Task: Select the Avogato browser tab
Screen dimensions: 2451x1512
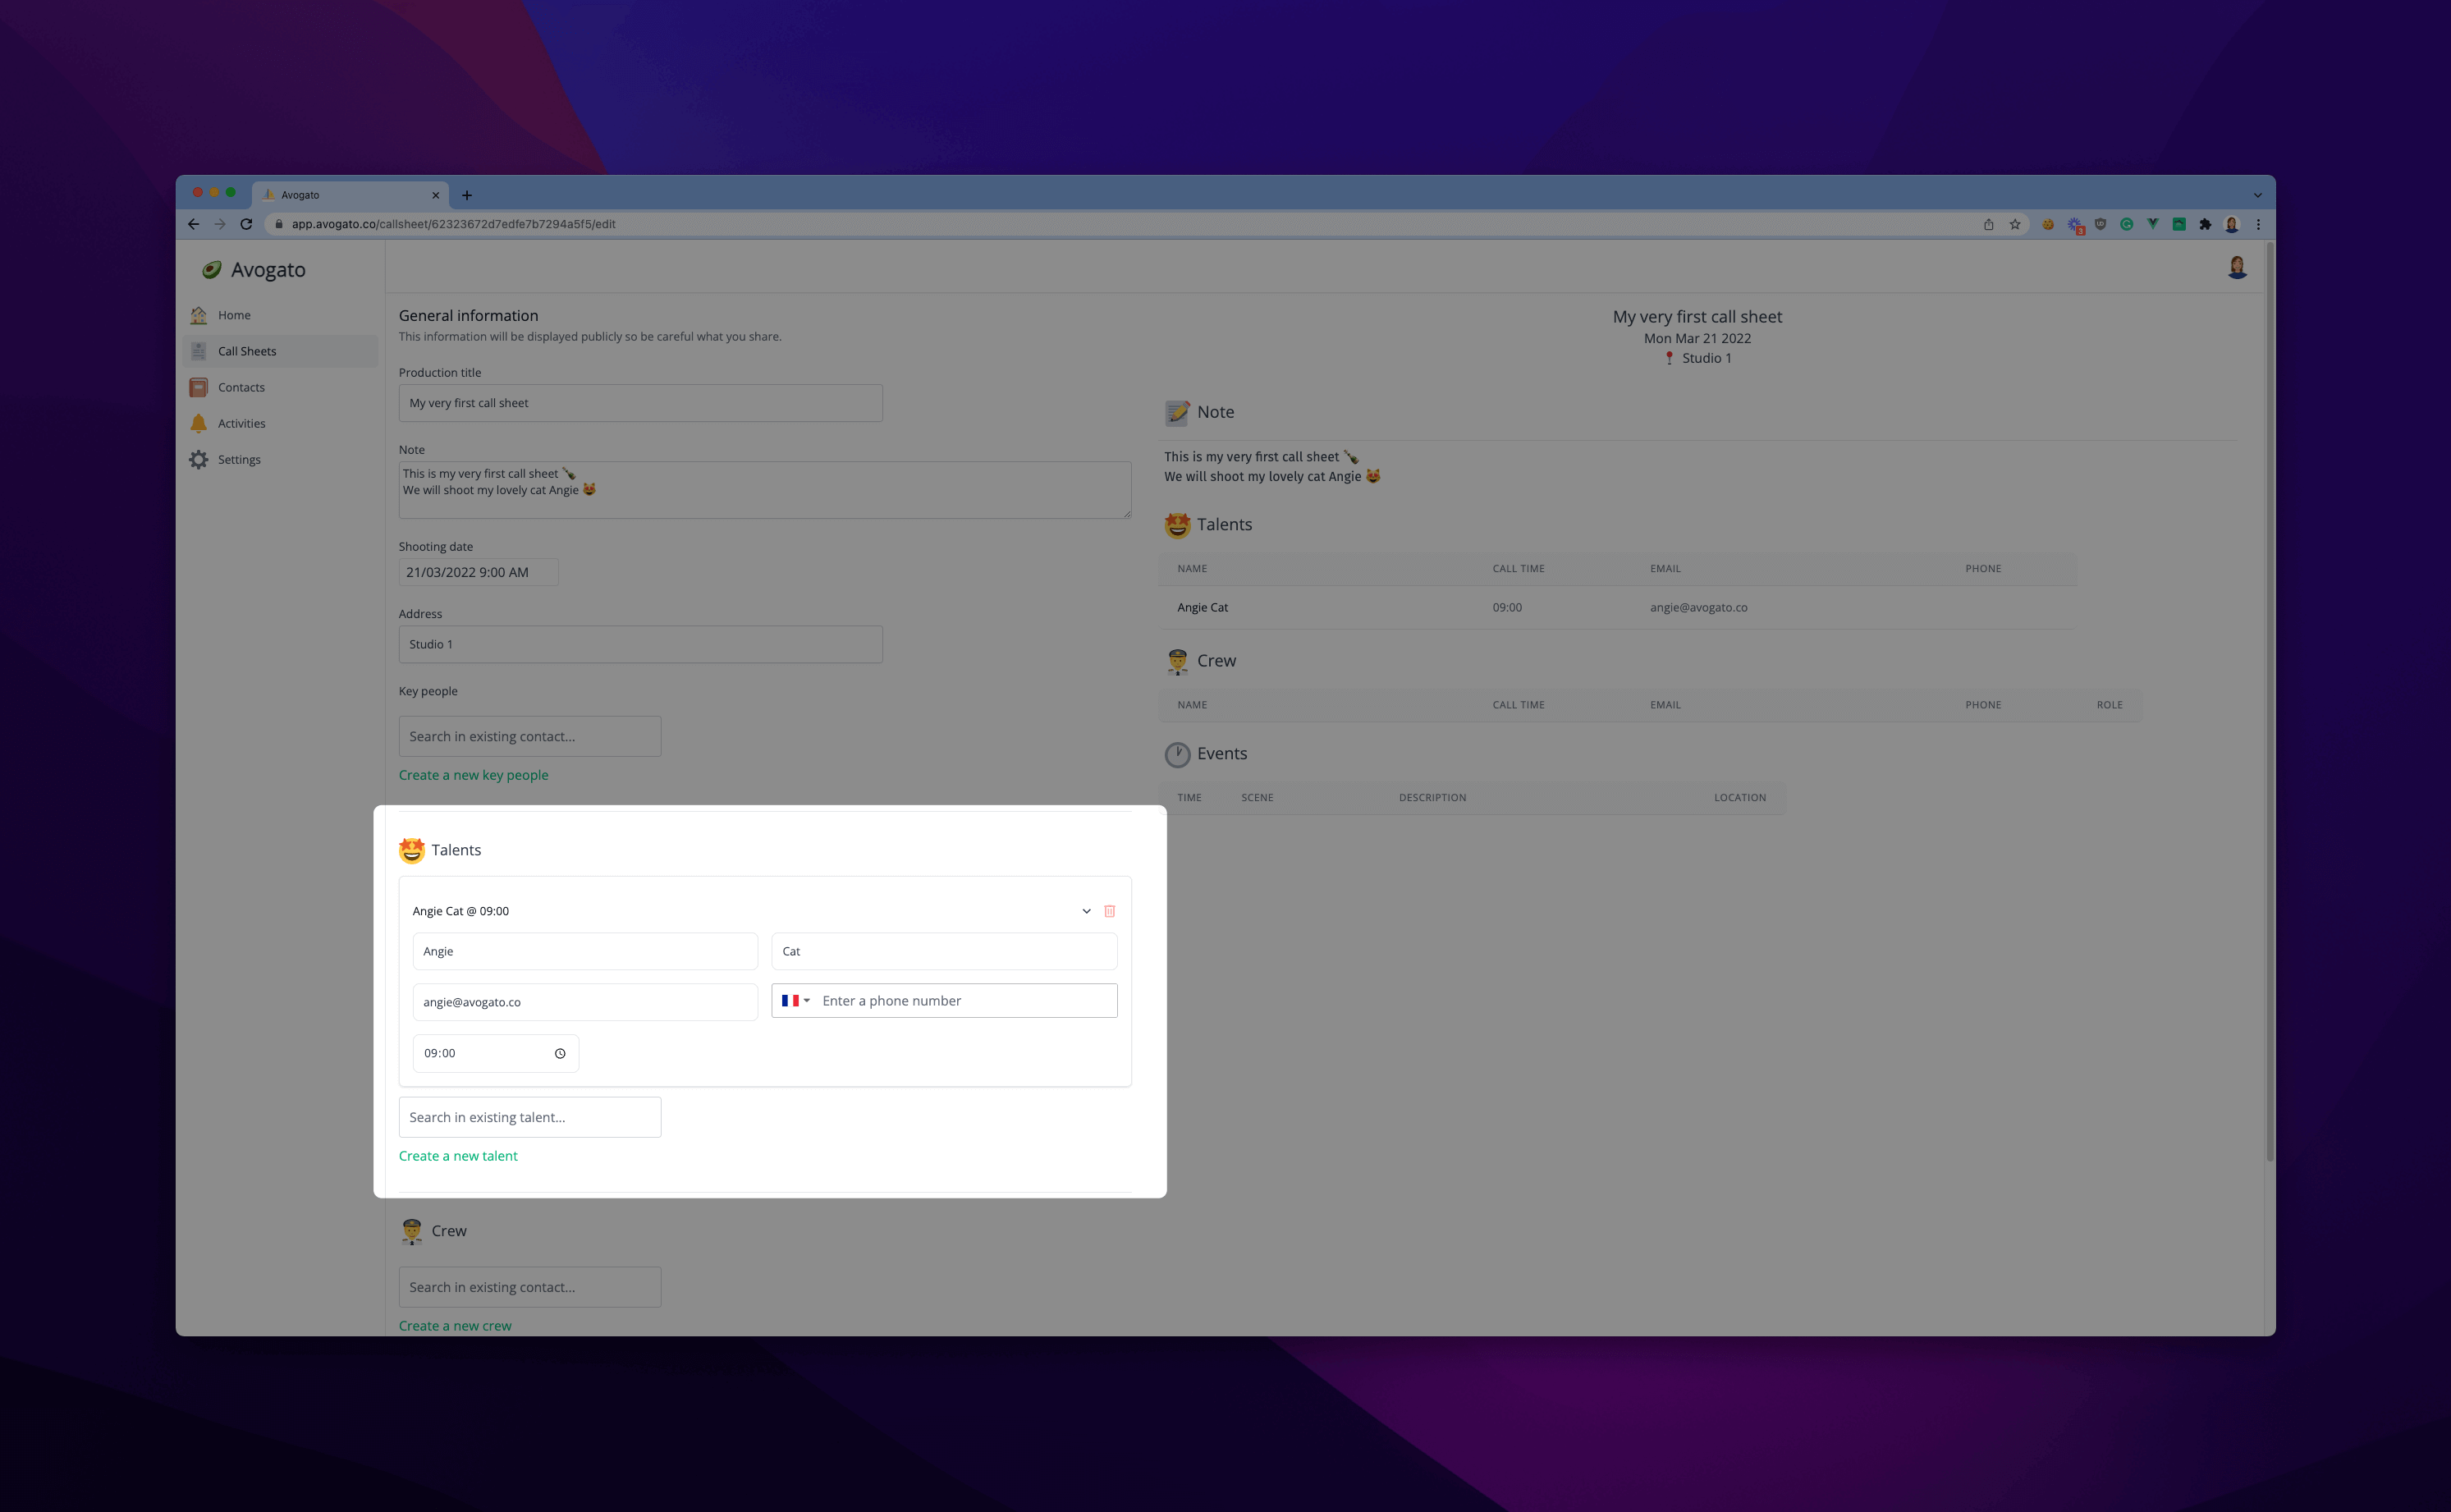Action: [350, 195]
